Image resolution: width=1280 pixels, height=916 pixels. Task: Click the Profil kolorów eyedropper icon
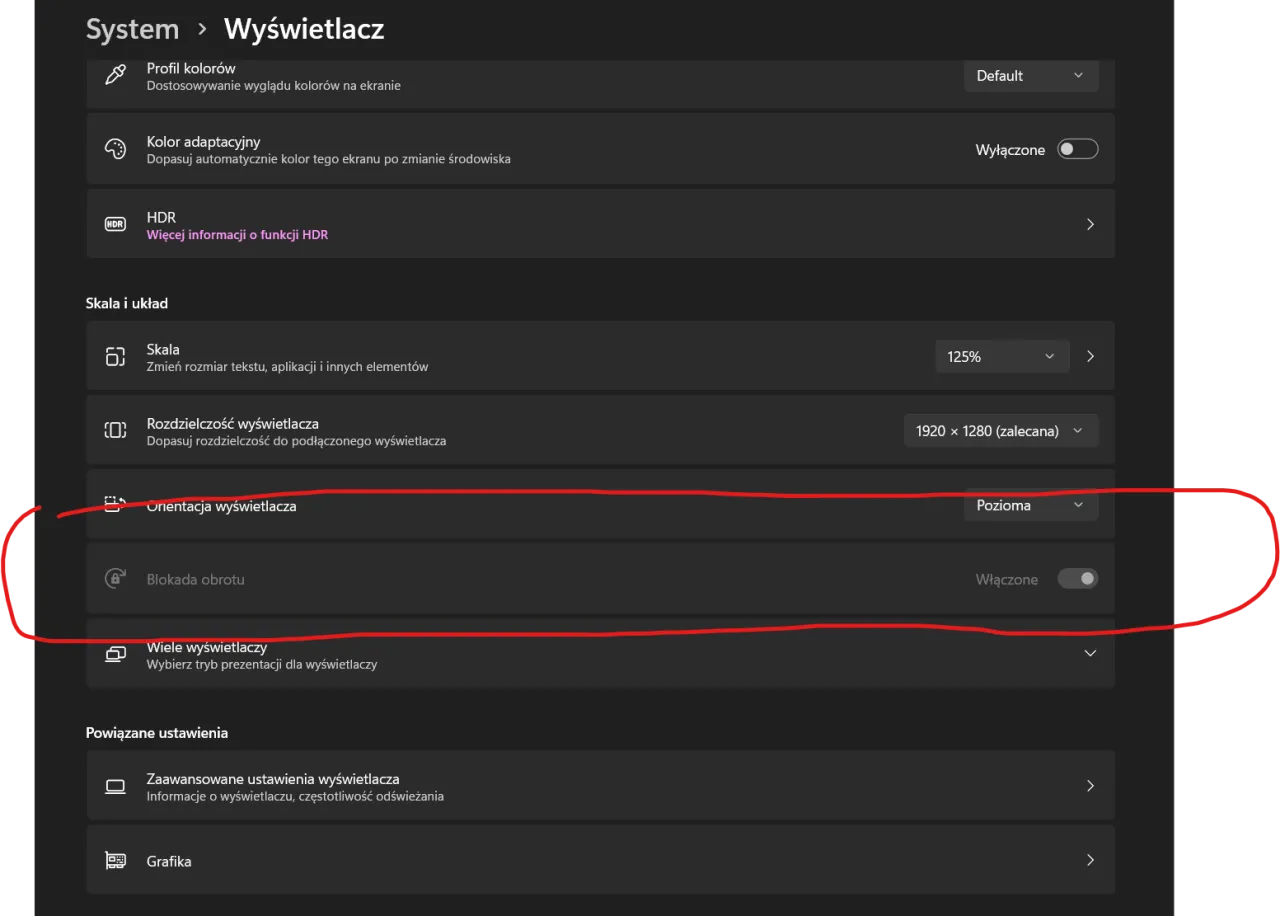(115, 74)
